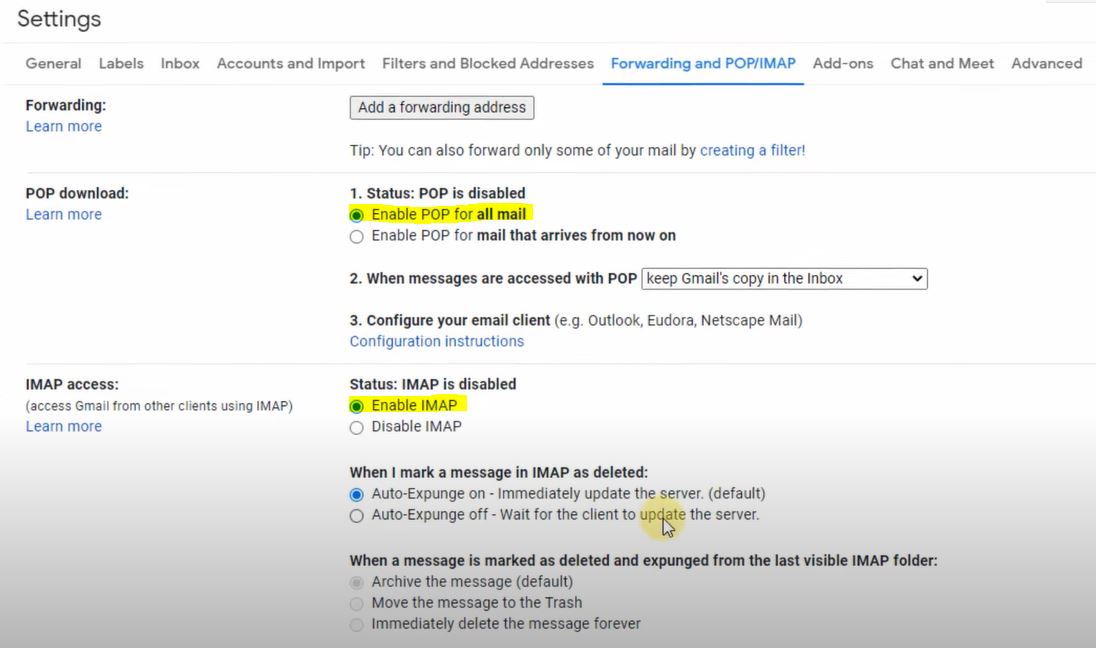The height and width of the screenshot is (648, 1096).
Task: Select Immediately delete the message forever
Action: click(356, 624)
